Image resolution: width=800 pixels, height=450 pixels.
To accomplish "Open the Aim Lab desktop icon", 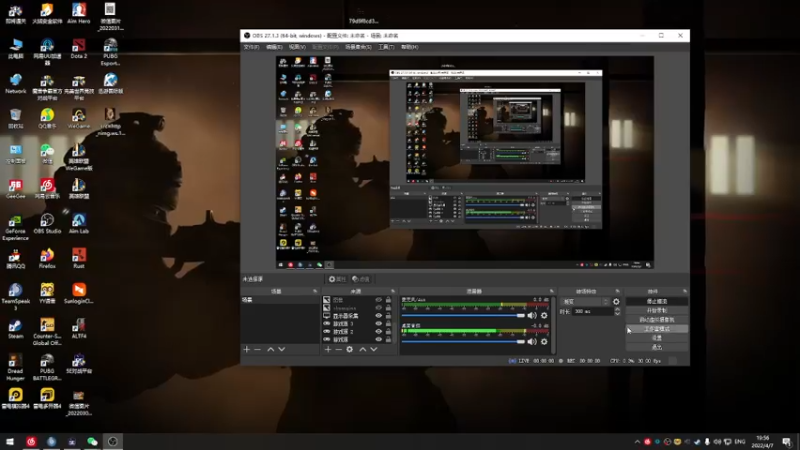I will click(79, 223).
